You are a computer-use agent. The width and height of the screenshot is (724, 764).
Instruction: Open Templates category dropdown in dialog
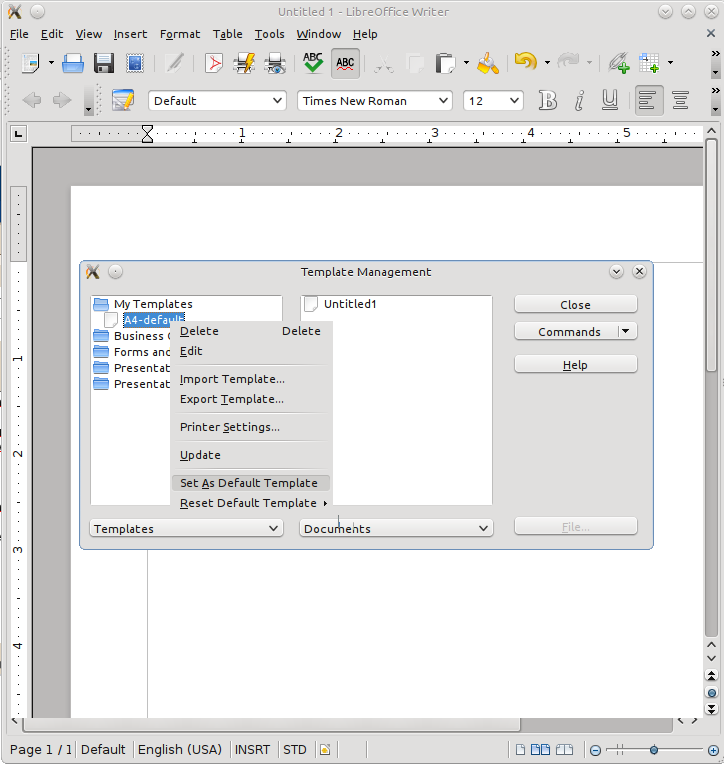pyautogui.click(x=186, y=529)
